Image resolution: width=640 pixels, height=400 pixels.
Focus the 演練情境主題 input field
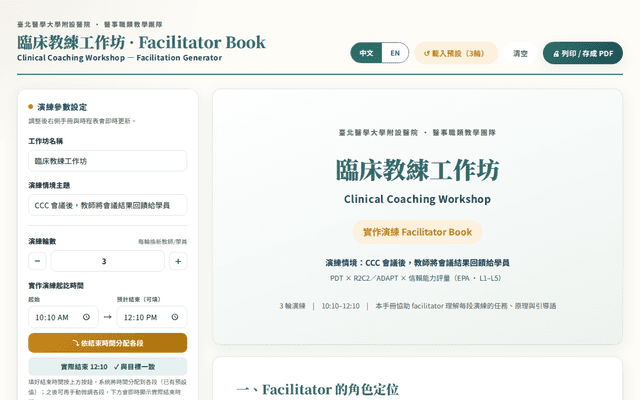click(x=107, y=205)
